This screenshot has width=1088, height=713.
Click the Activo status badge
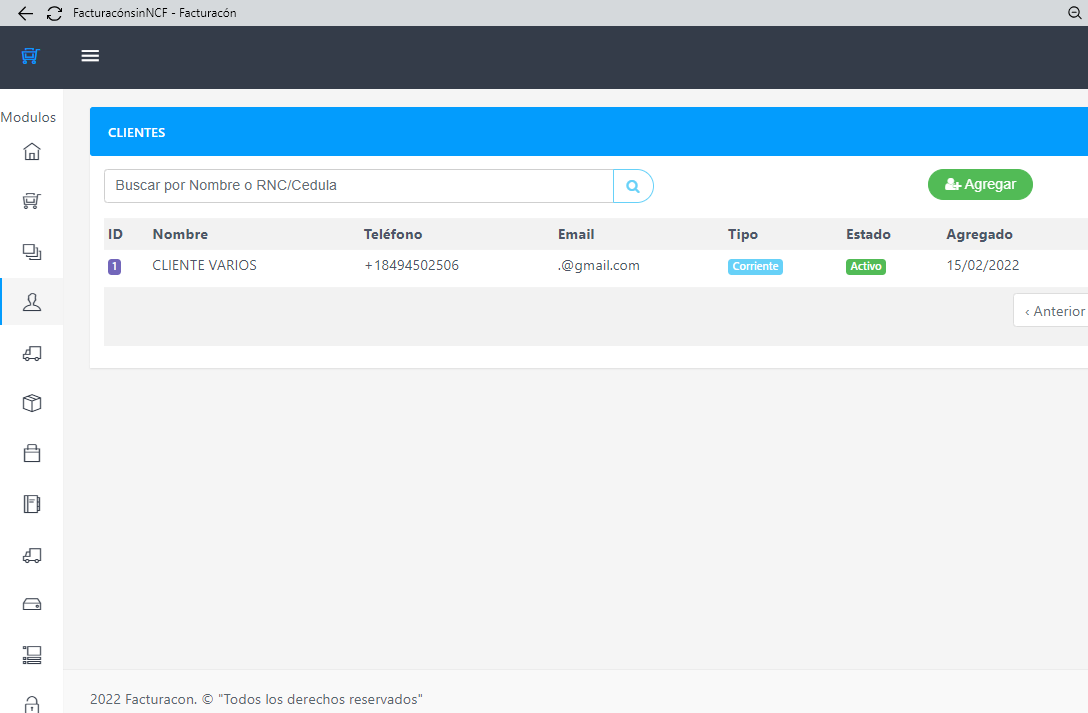[x=865, y=266]
